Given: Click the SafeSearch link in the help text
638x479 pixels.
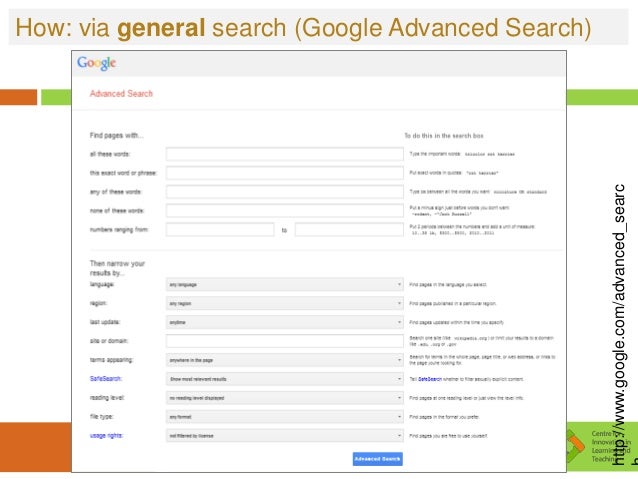Looking at the screenshot, I should (430, 379).
